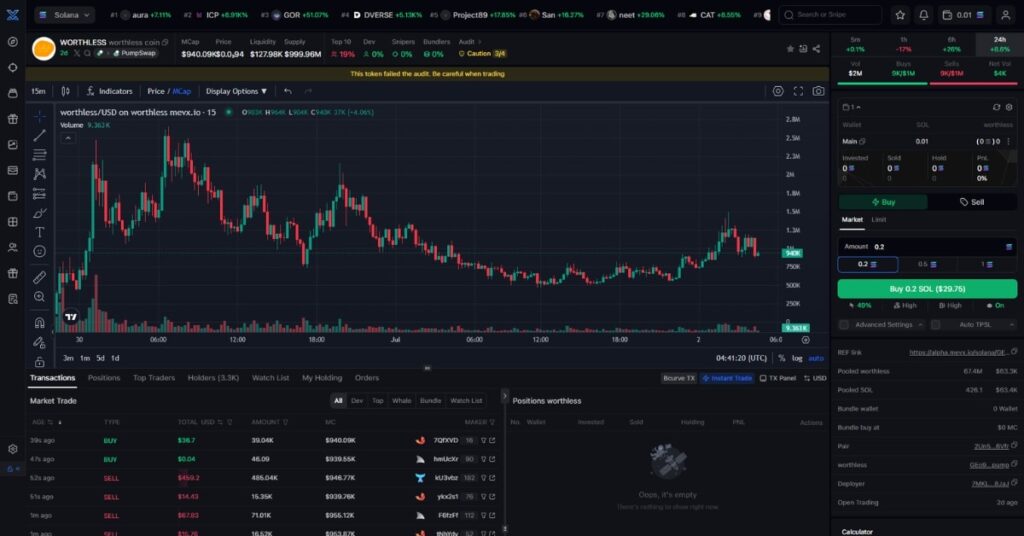Open the Solana network dropdown
Image resolution: width=1024 pixels, height=536 pixels.
click(63, 14)
